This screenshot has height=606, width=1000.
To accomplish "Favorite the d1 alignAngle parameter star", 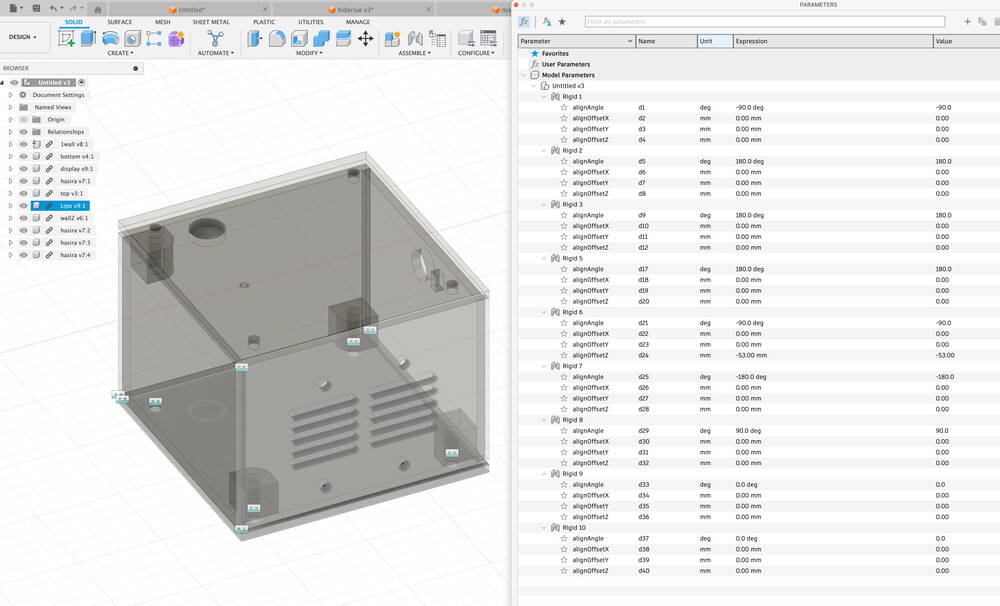I will pos(564,107).
